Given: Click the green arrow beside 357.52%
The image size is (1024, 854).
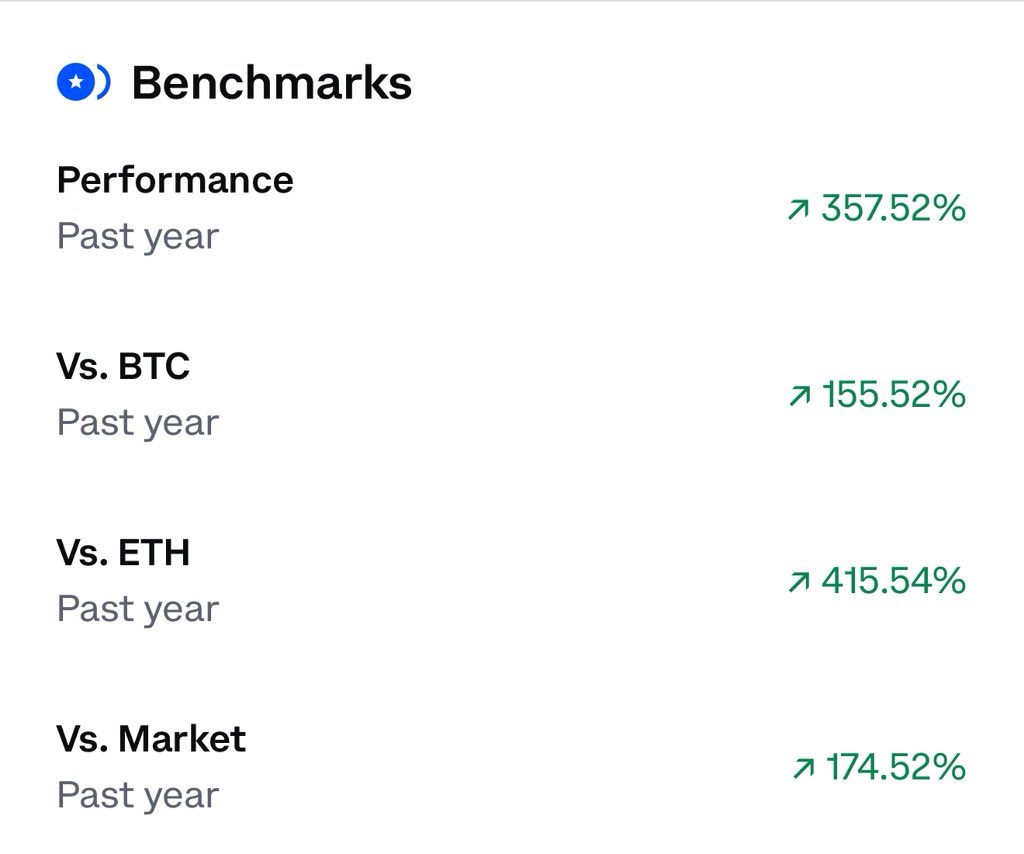Looking at the screenshot, I should point(798,210).
